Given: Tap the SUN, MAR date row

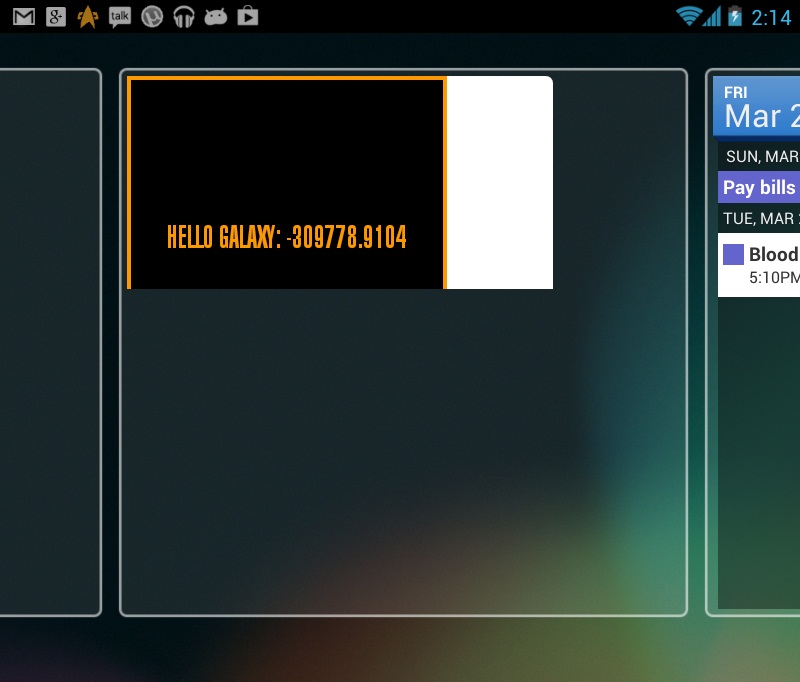Looking at the screenshot, I should 759,157.
